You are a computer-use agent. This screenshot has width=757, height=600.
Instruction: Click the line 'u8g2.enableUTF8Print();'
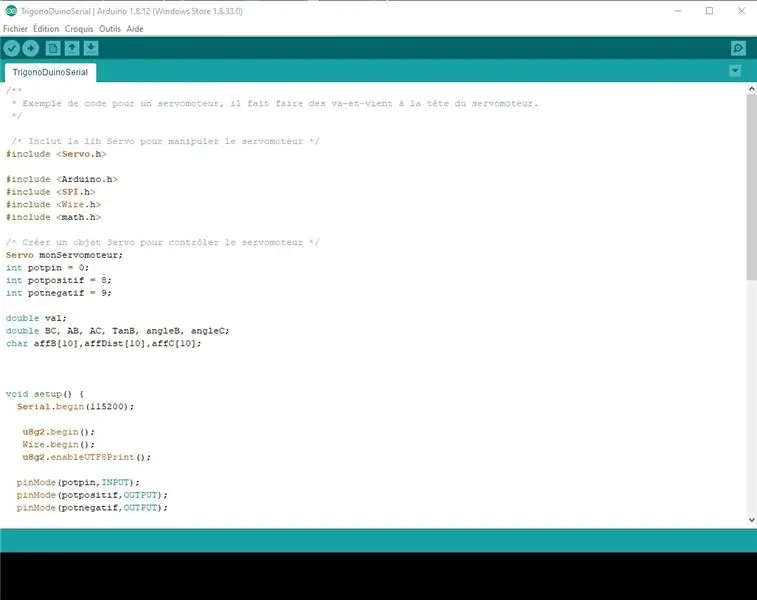click(86, 457)
